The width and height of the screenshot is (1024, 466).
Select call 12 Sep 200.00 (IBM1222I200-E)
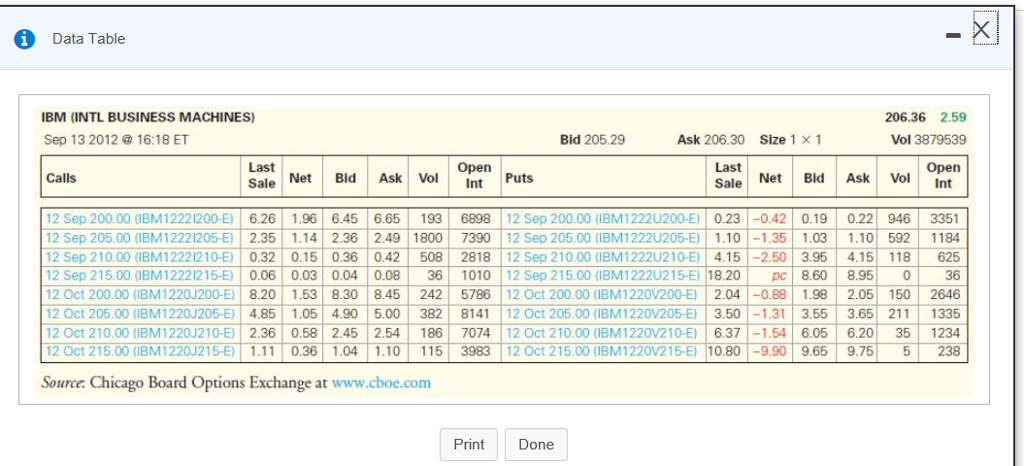point(140,219)
